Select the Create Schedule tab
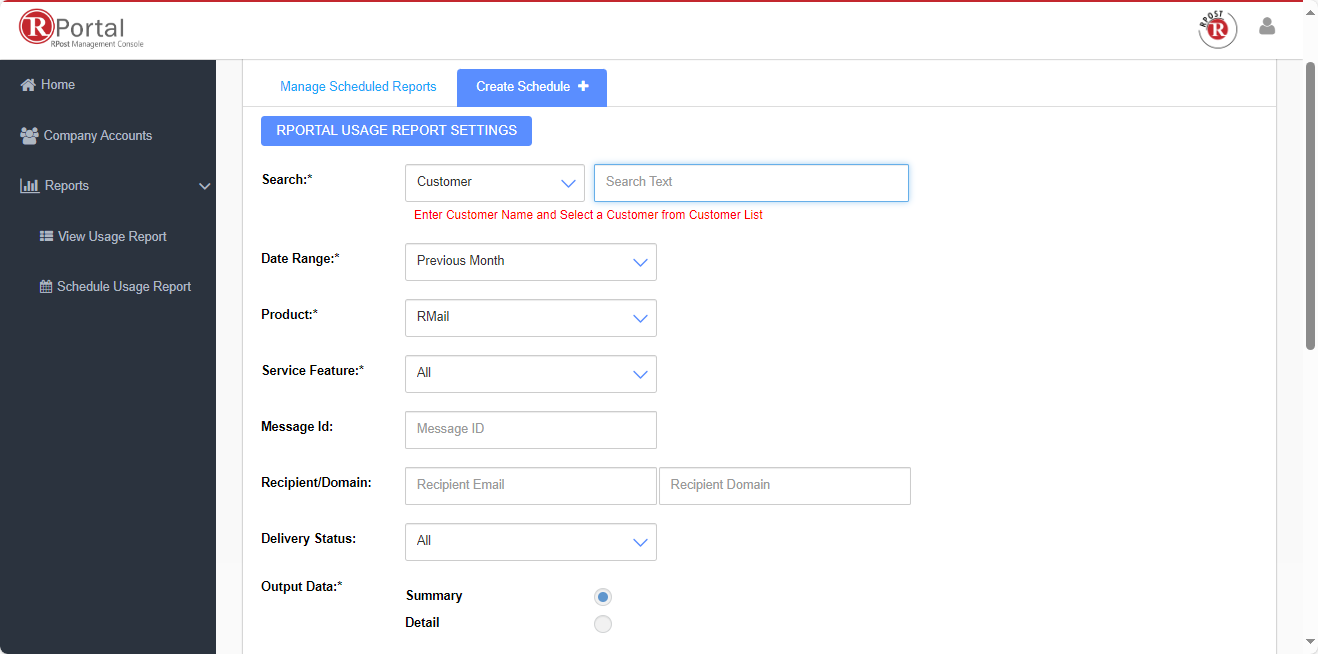1318x654 pixels. [532, 87]
